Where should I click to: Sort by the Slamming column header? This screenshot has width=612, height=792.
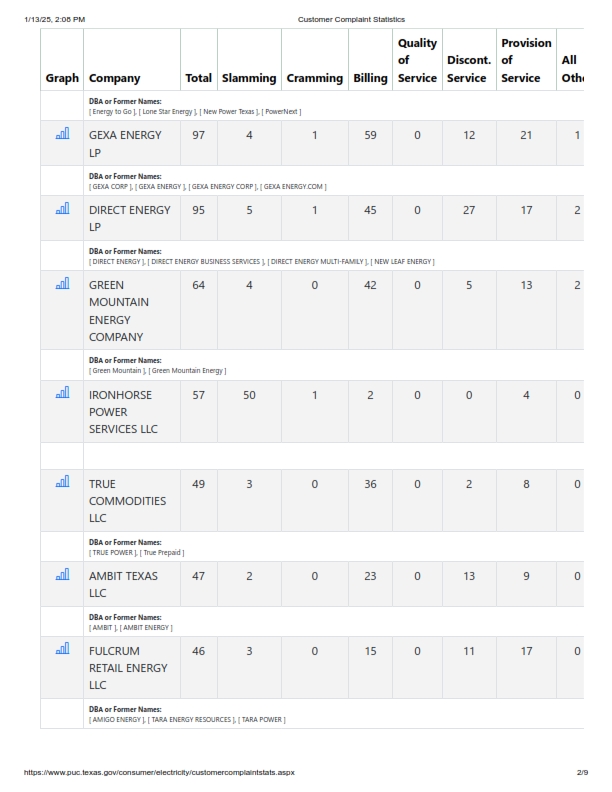pyautogui.click(x=249, y=78)
